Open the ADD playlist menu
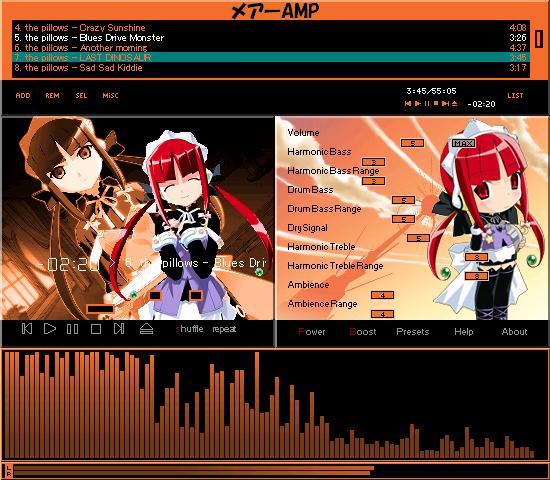This screenshot has height=480, width=550. coord(23,95)
